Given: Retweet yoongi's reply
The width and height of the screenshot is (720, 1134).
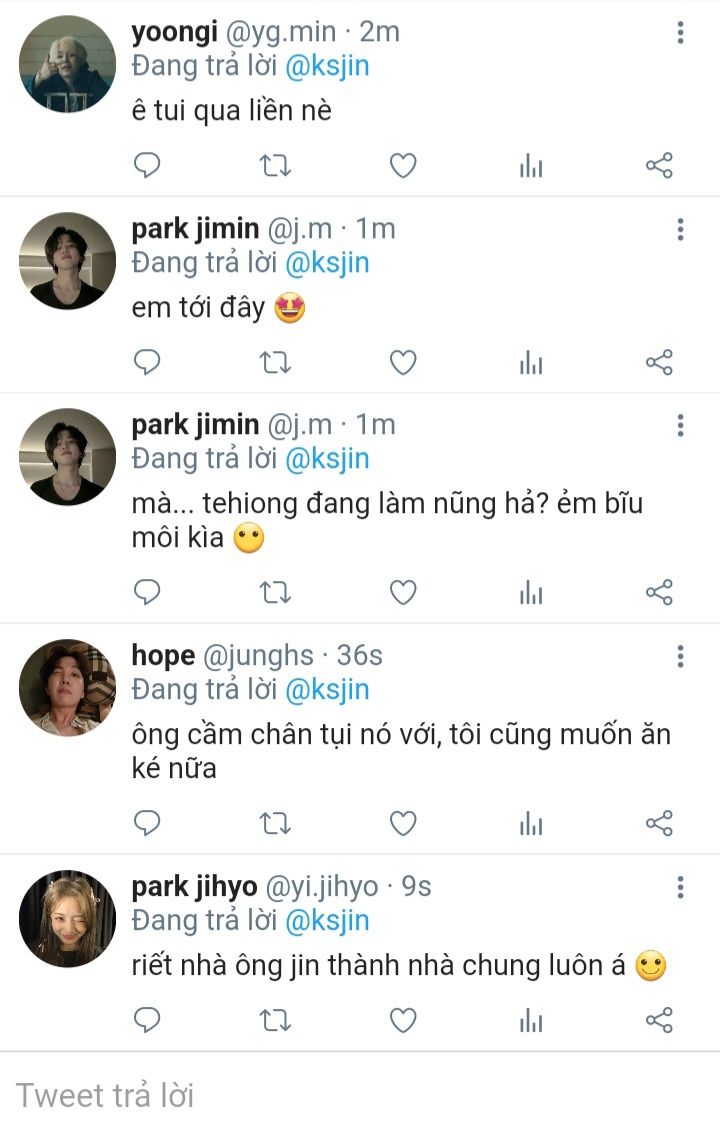Looking at the screenshot, I should [275, 166].
